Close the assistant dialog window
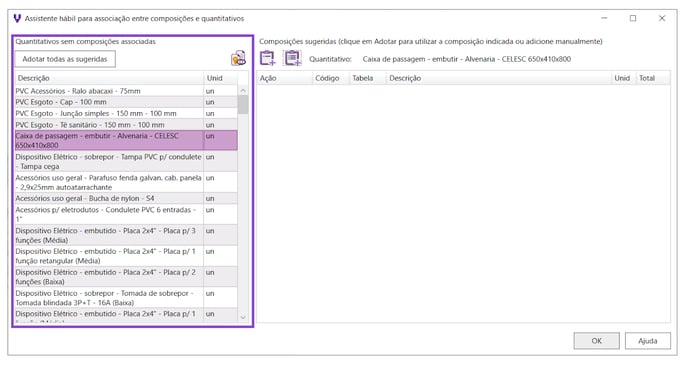The height and width of the screenshot is (367, 688). pos(662,18)
